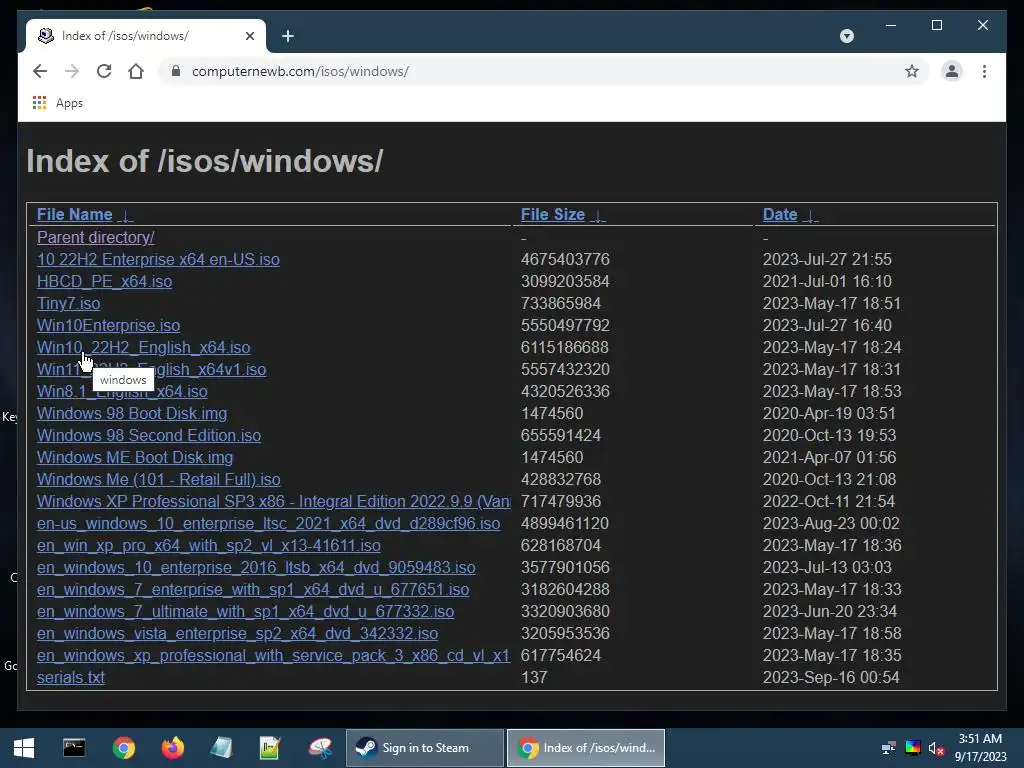Close the Index of /isos/windows/ tab
The width and height of the screenshot is (1024, 768).
point(249,36)
